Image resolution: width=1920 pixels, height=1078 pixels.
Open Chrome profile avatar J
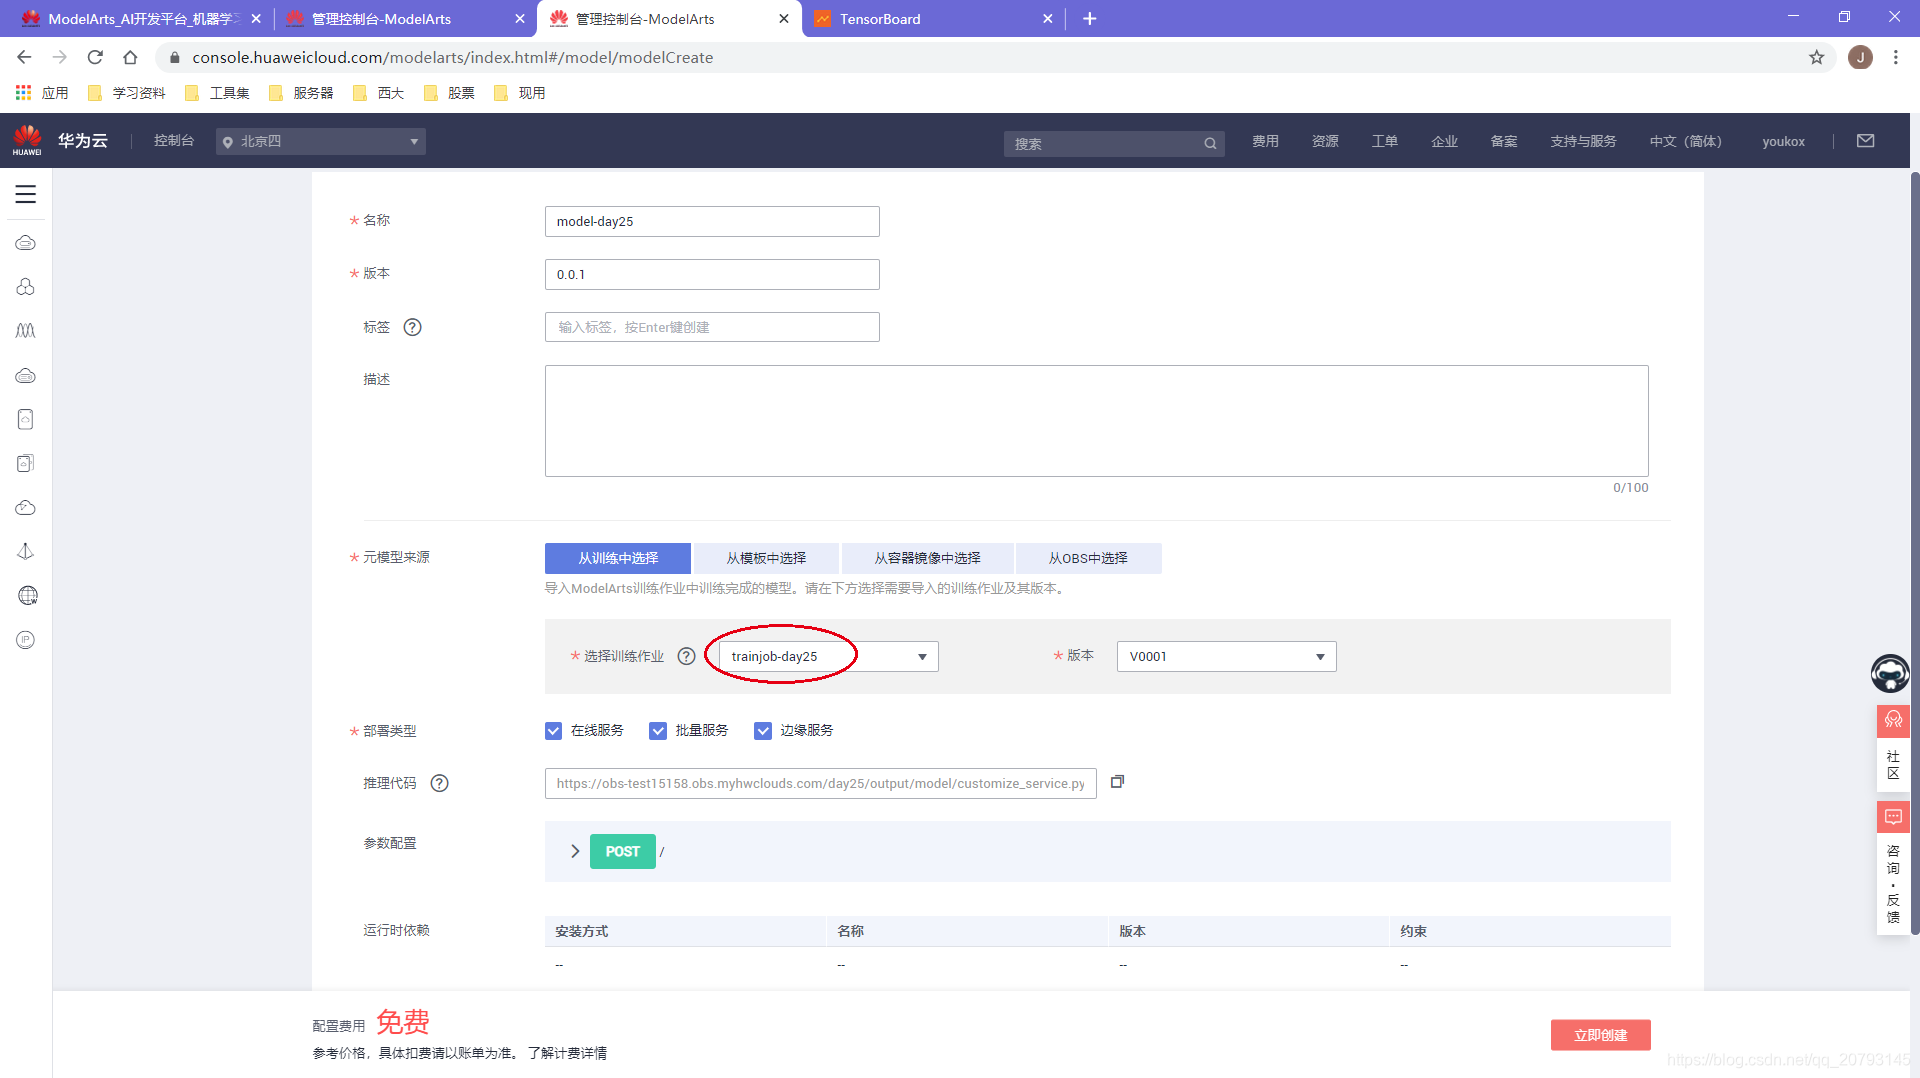[1860, 58]
